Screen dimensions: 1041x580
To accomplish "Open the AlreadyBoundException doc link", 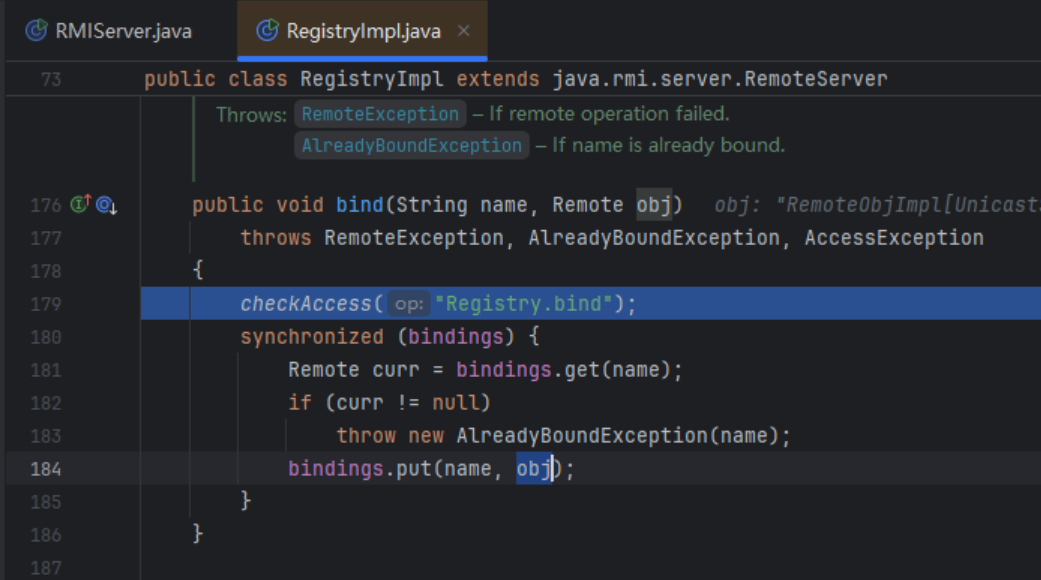I will click(x=411, y=146).
